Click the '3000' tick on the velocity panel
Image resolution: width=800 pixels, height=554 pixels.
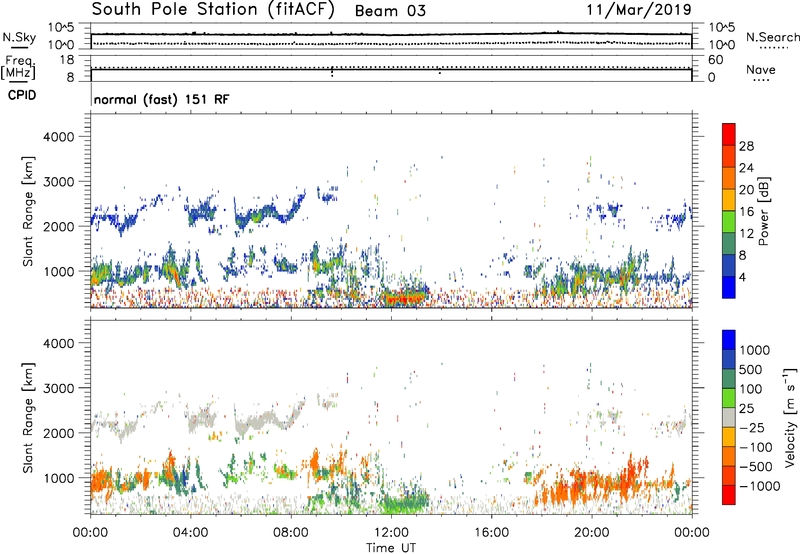58,388
